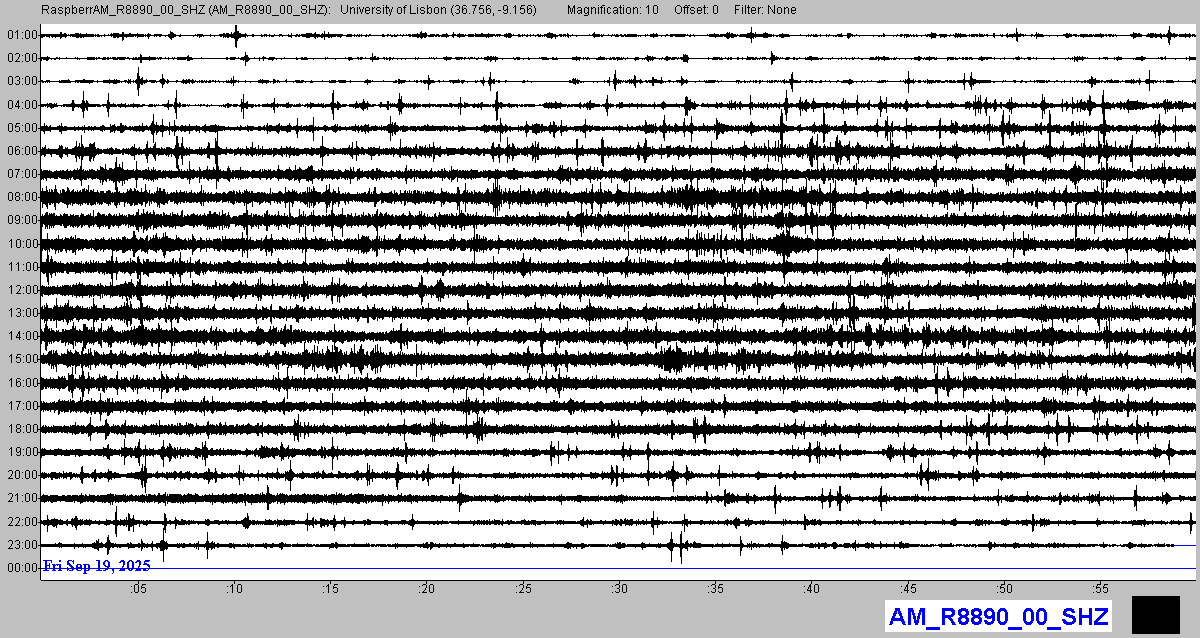
Task: Click the Offset: 0 header text
Action: [696, 10]
